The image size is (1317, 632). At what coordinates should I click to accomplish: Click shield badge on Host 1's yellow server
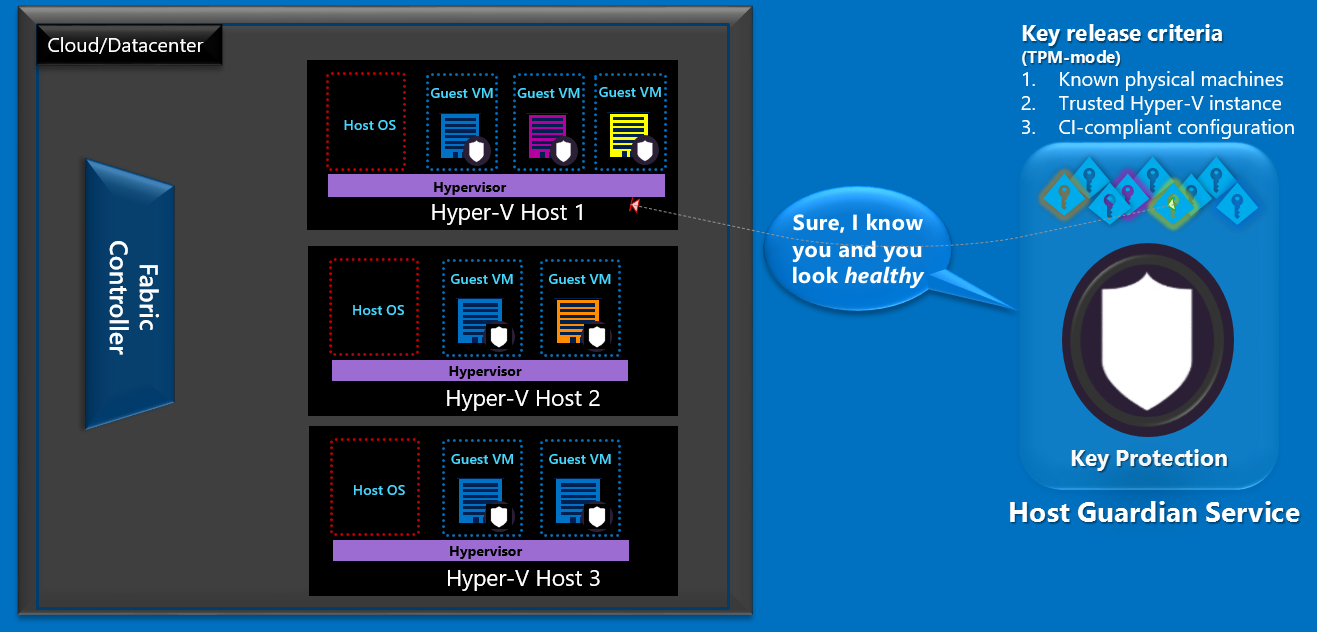click(x=646, y=152)
